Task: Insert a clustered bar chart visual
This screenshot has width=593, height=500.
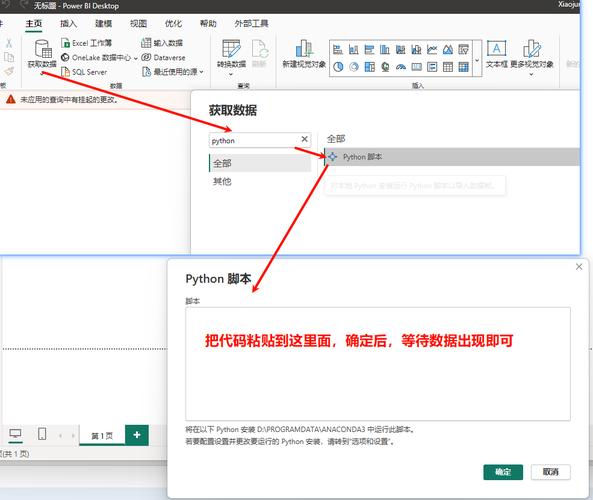Action: pos(369,49)
